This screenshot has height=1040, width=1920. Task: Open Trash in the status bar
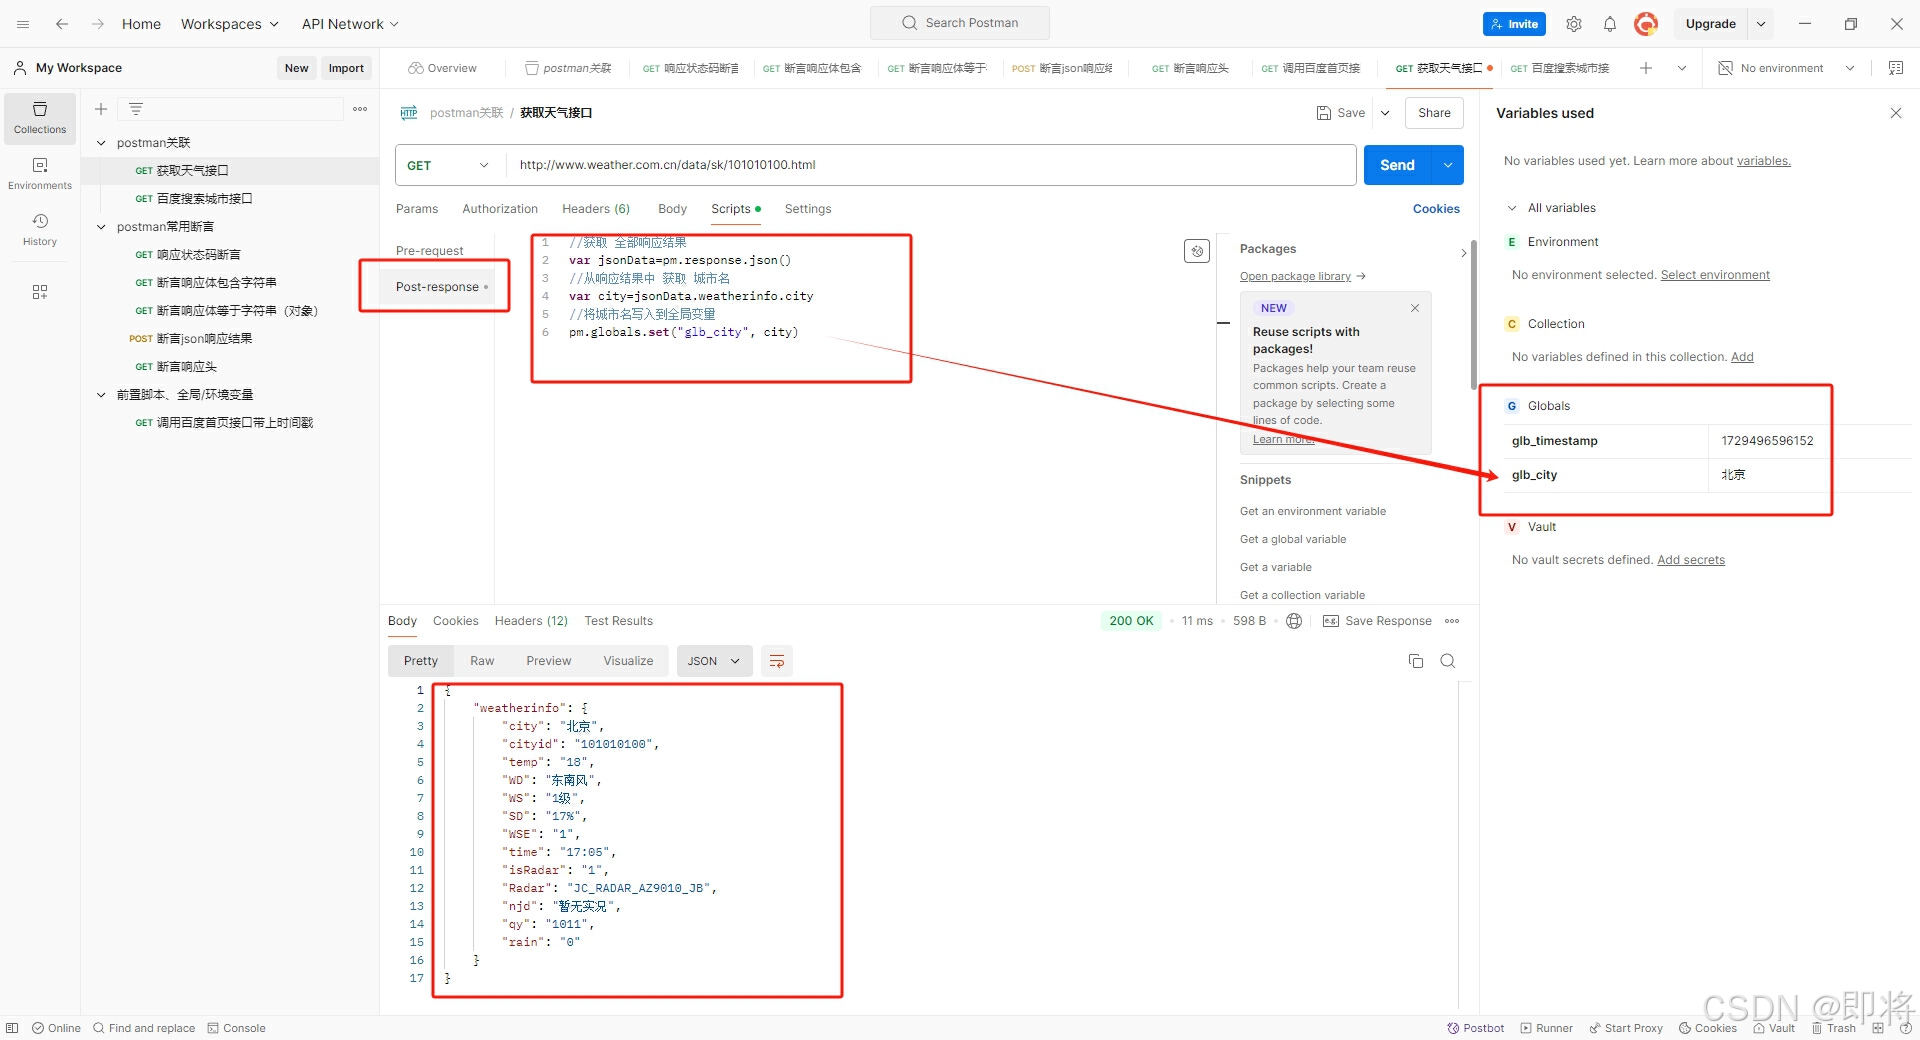tap(1833, 1028)
